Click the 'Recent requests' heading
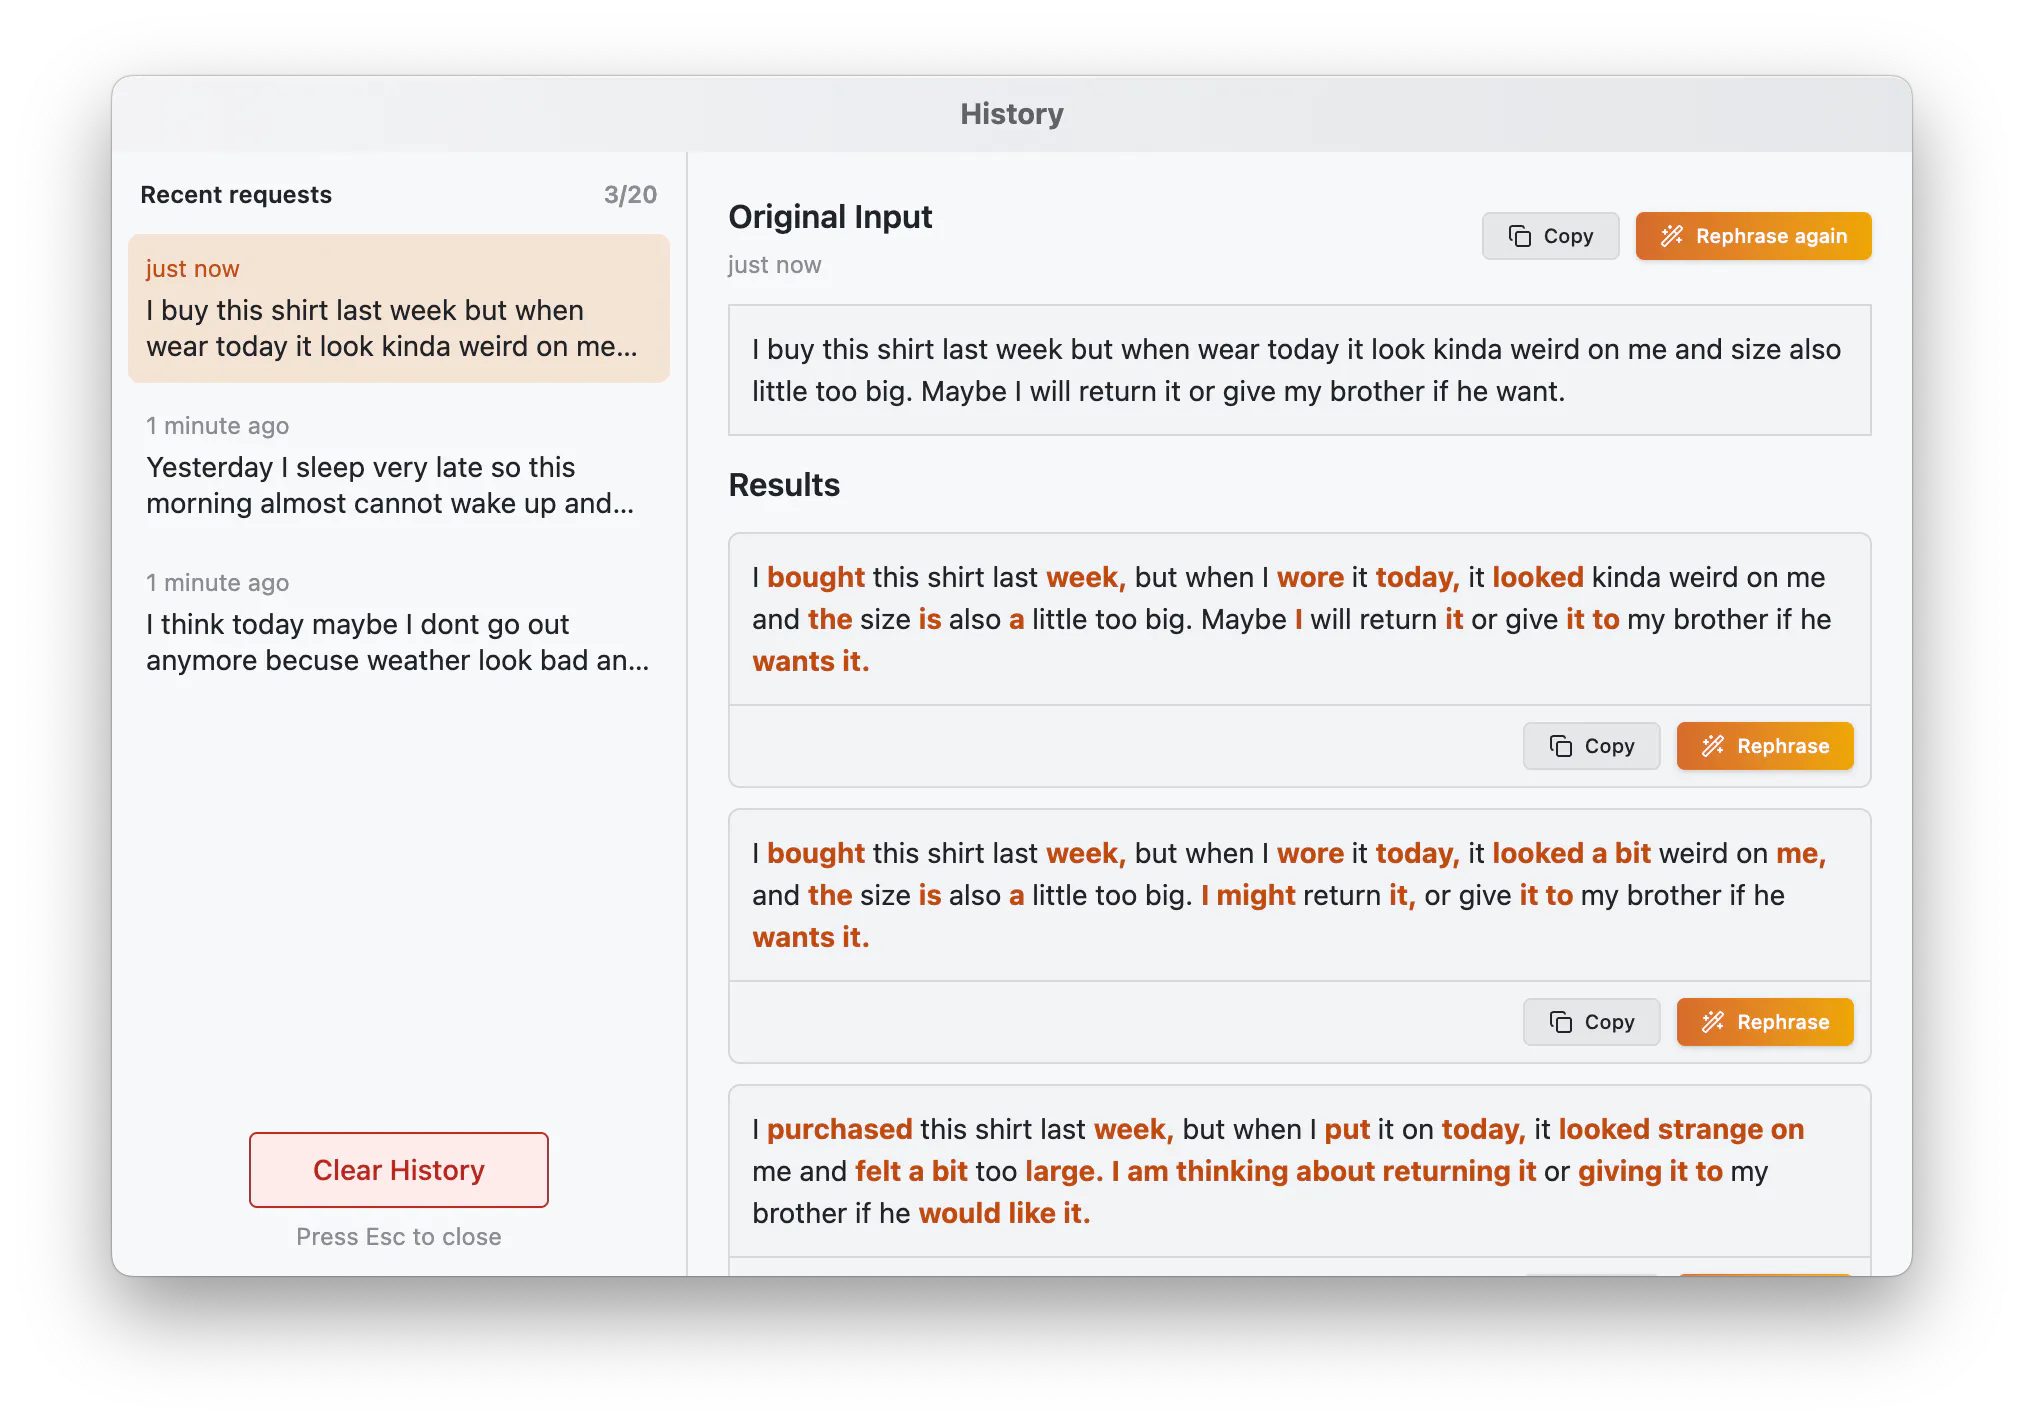The image size is (2024, 1424). pyautogui.click(x=236, y=195)
